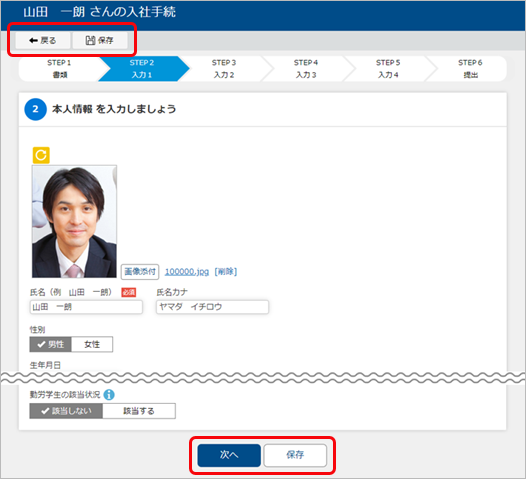Click the 氏名カナ input field

[x=212, y=307]
